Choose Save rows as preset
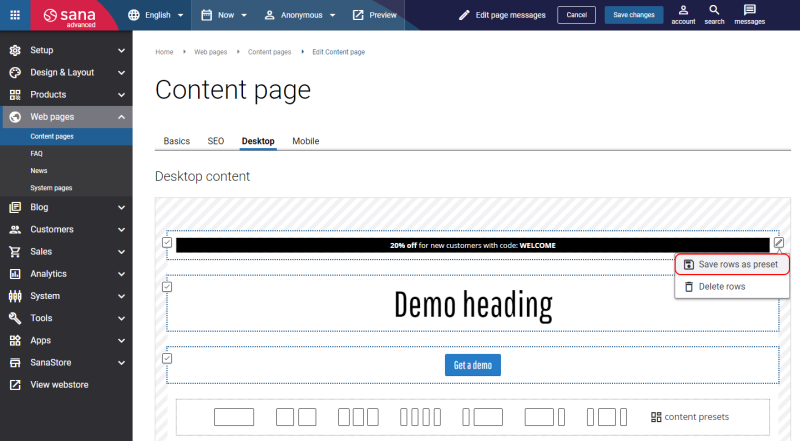Viewport: 800px width, 441px height. pyautogui.click(x=732, y=264)
